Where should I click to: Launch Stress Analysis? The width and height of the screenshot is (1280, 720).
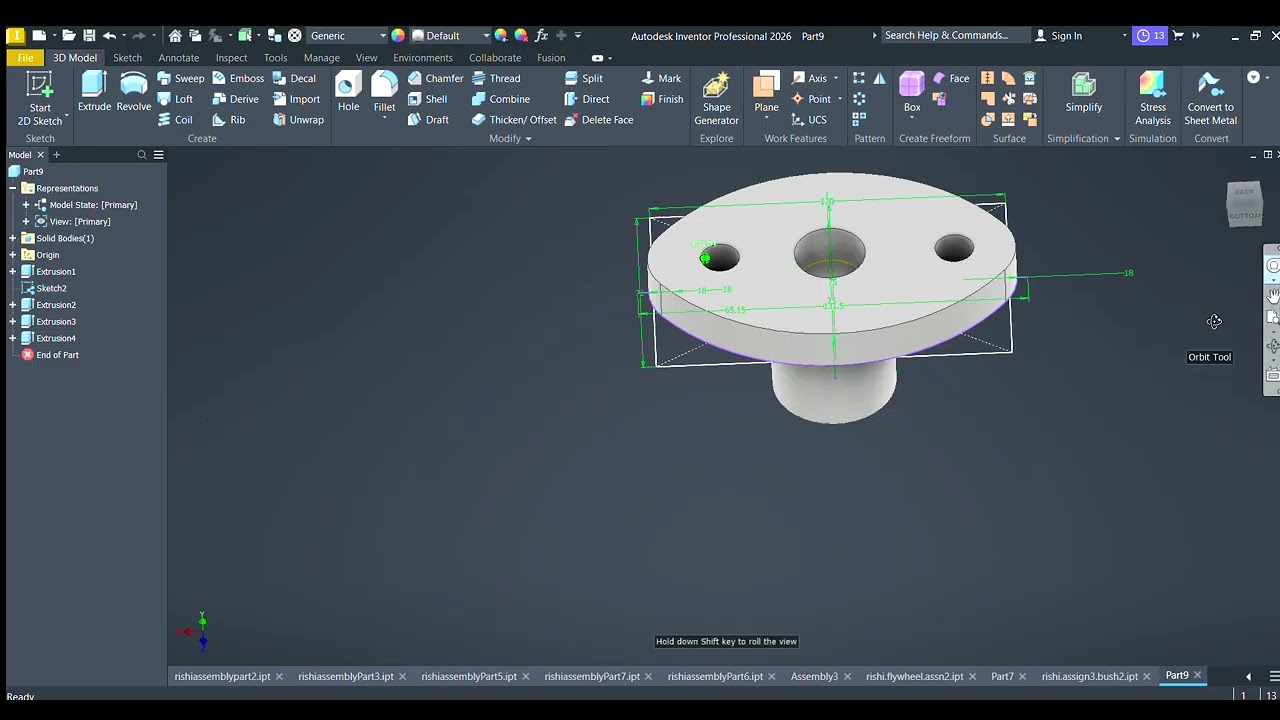click(x=1153, y=99)
